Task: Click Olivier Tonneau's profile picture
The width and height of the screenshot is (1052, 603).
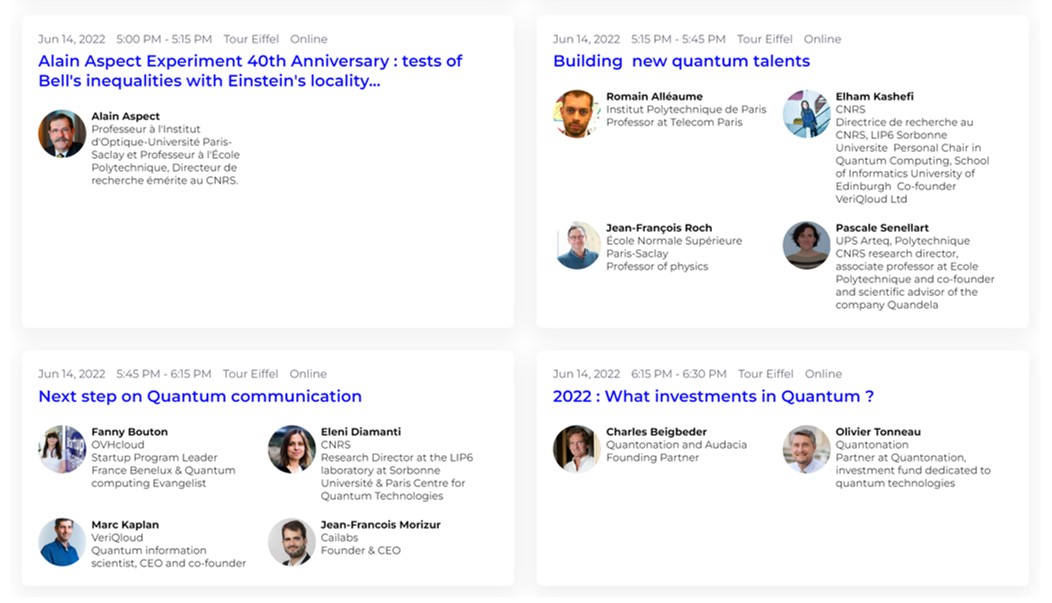Action: point(806,449)
